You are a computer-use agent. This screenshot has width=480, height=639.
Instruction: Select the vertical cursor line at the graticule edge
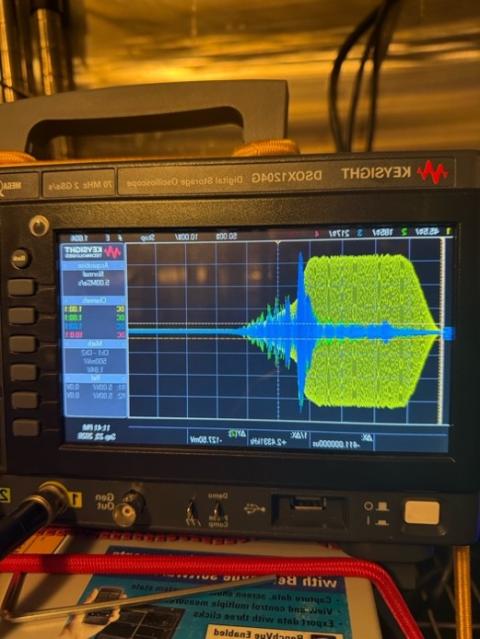click(x=441, y=330)
